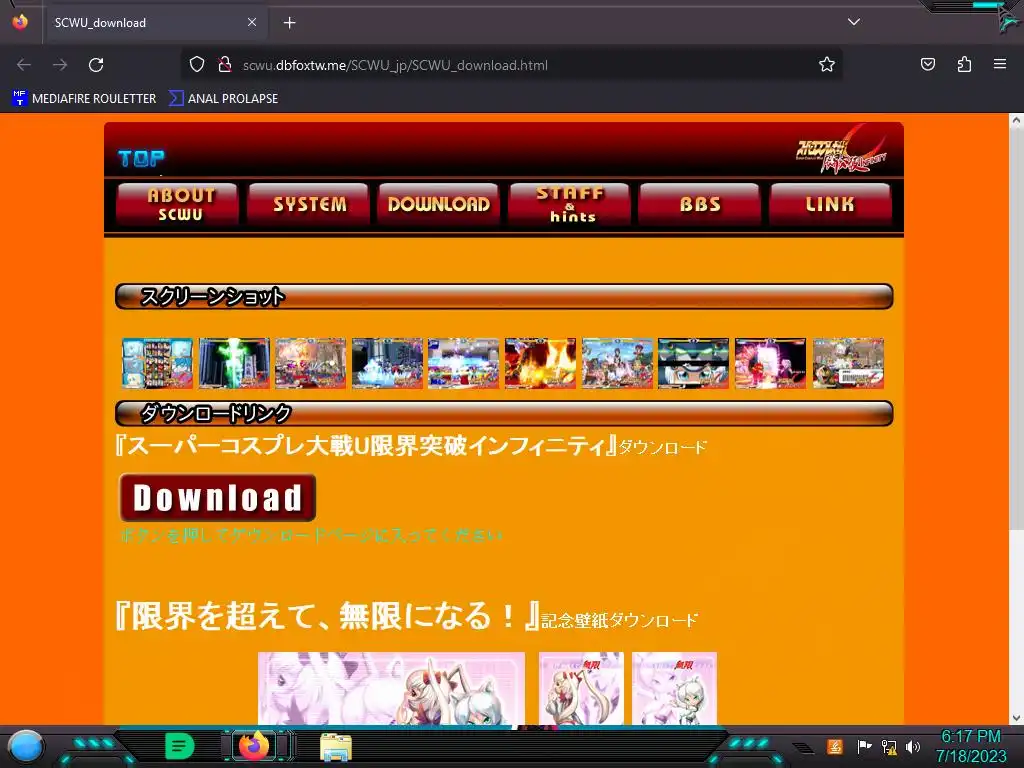This screenshot has width=1024, height=768.
Task: Switch to Firefox on the taskbar
Action: coord(255,745)
